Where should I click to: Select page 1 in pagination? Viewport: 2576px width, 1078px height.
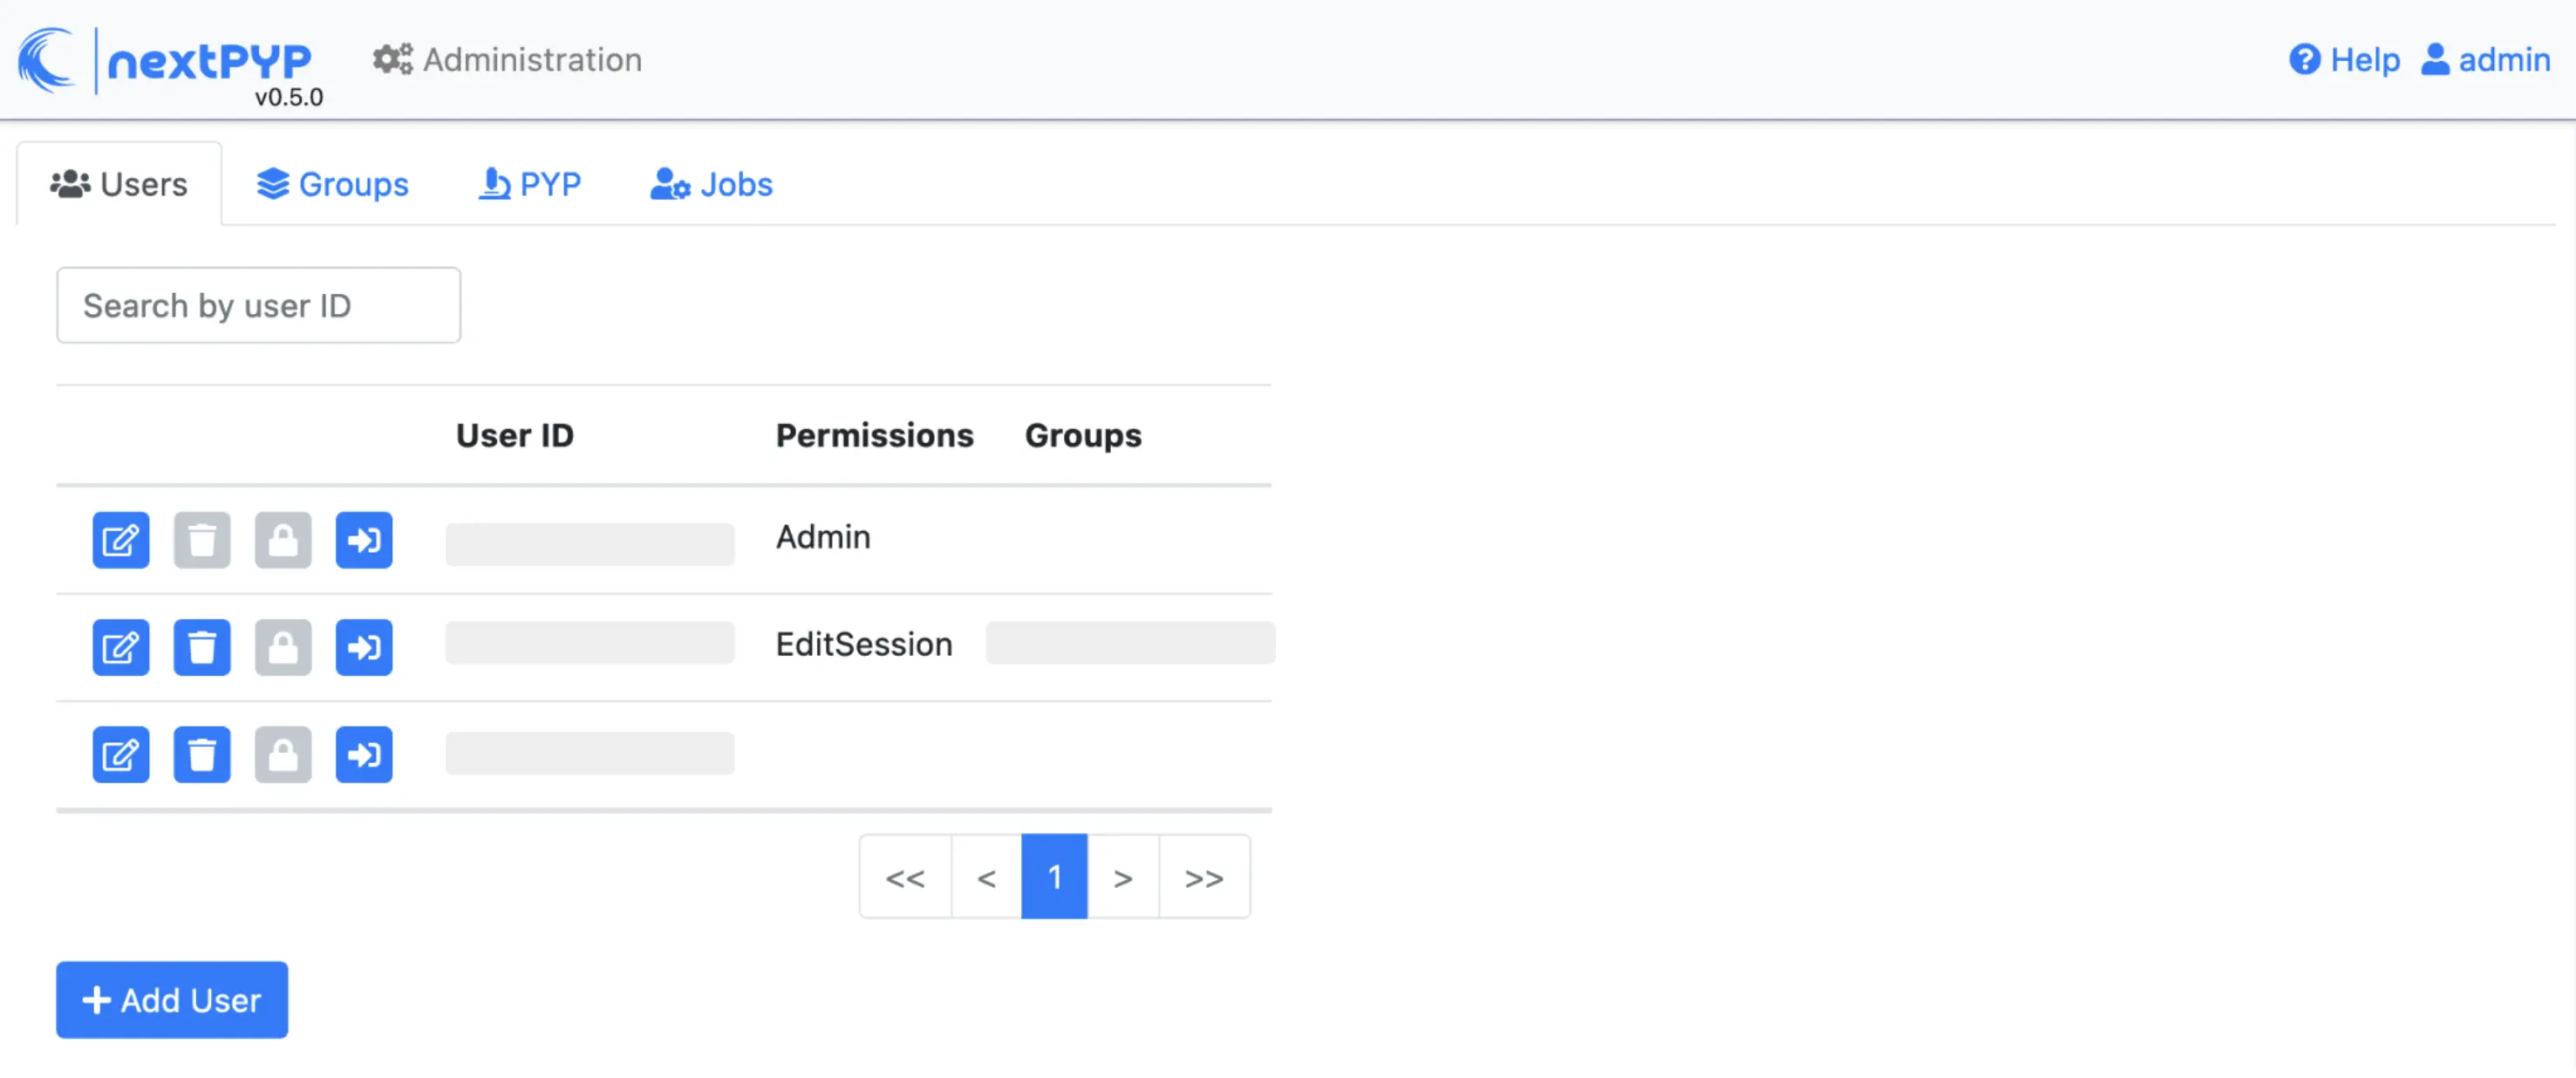coord(1054,877)
